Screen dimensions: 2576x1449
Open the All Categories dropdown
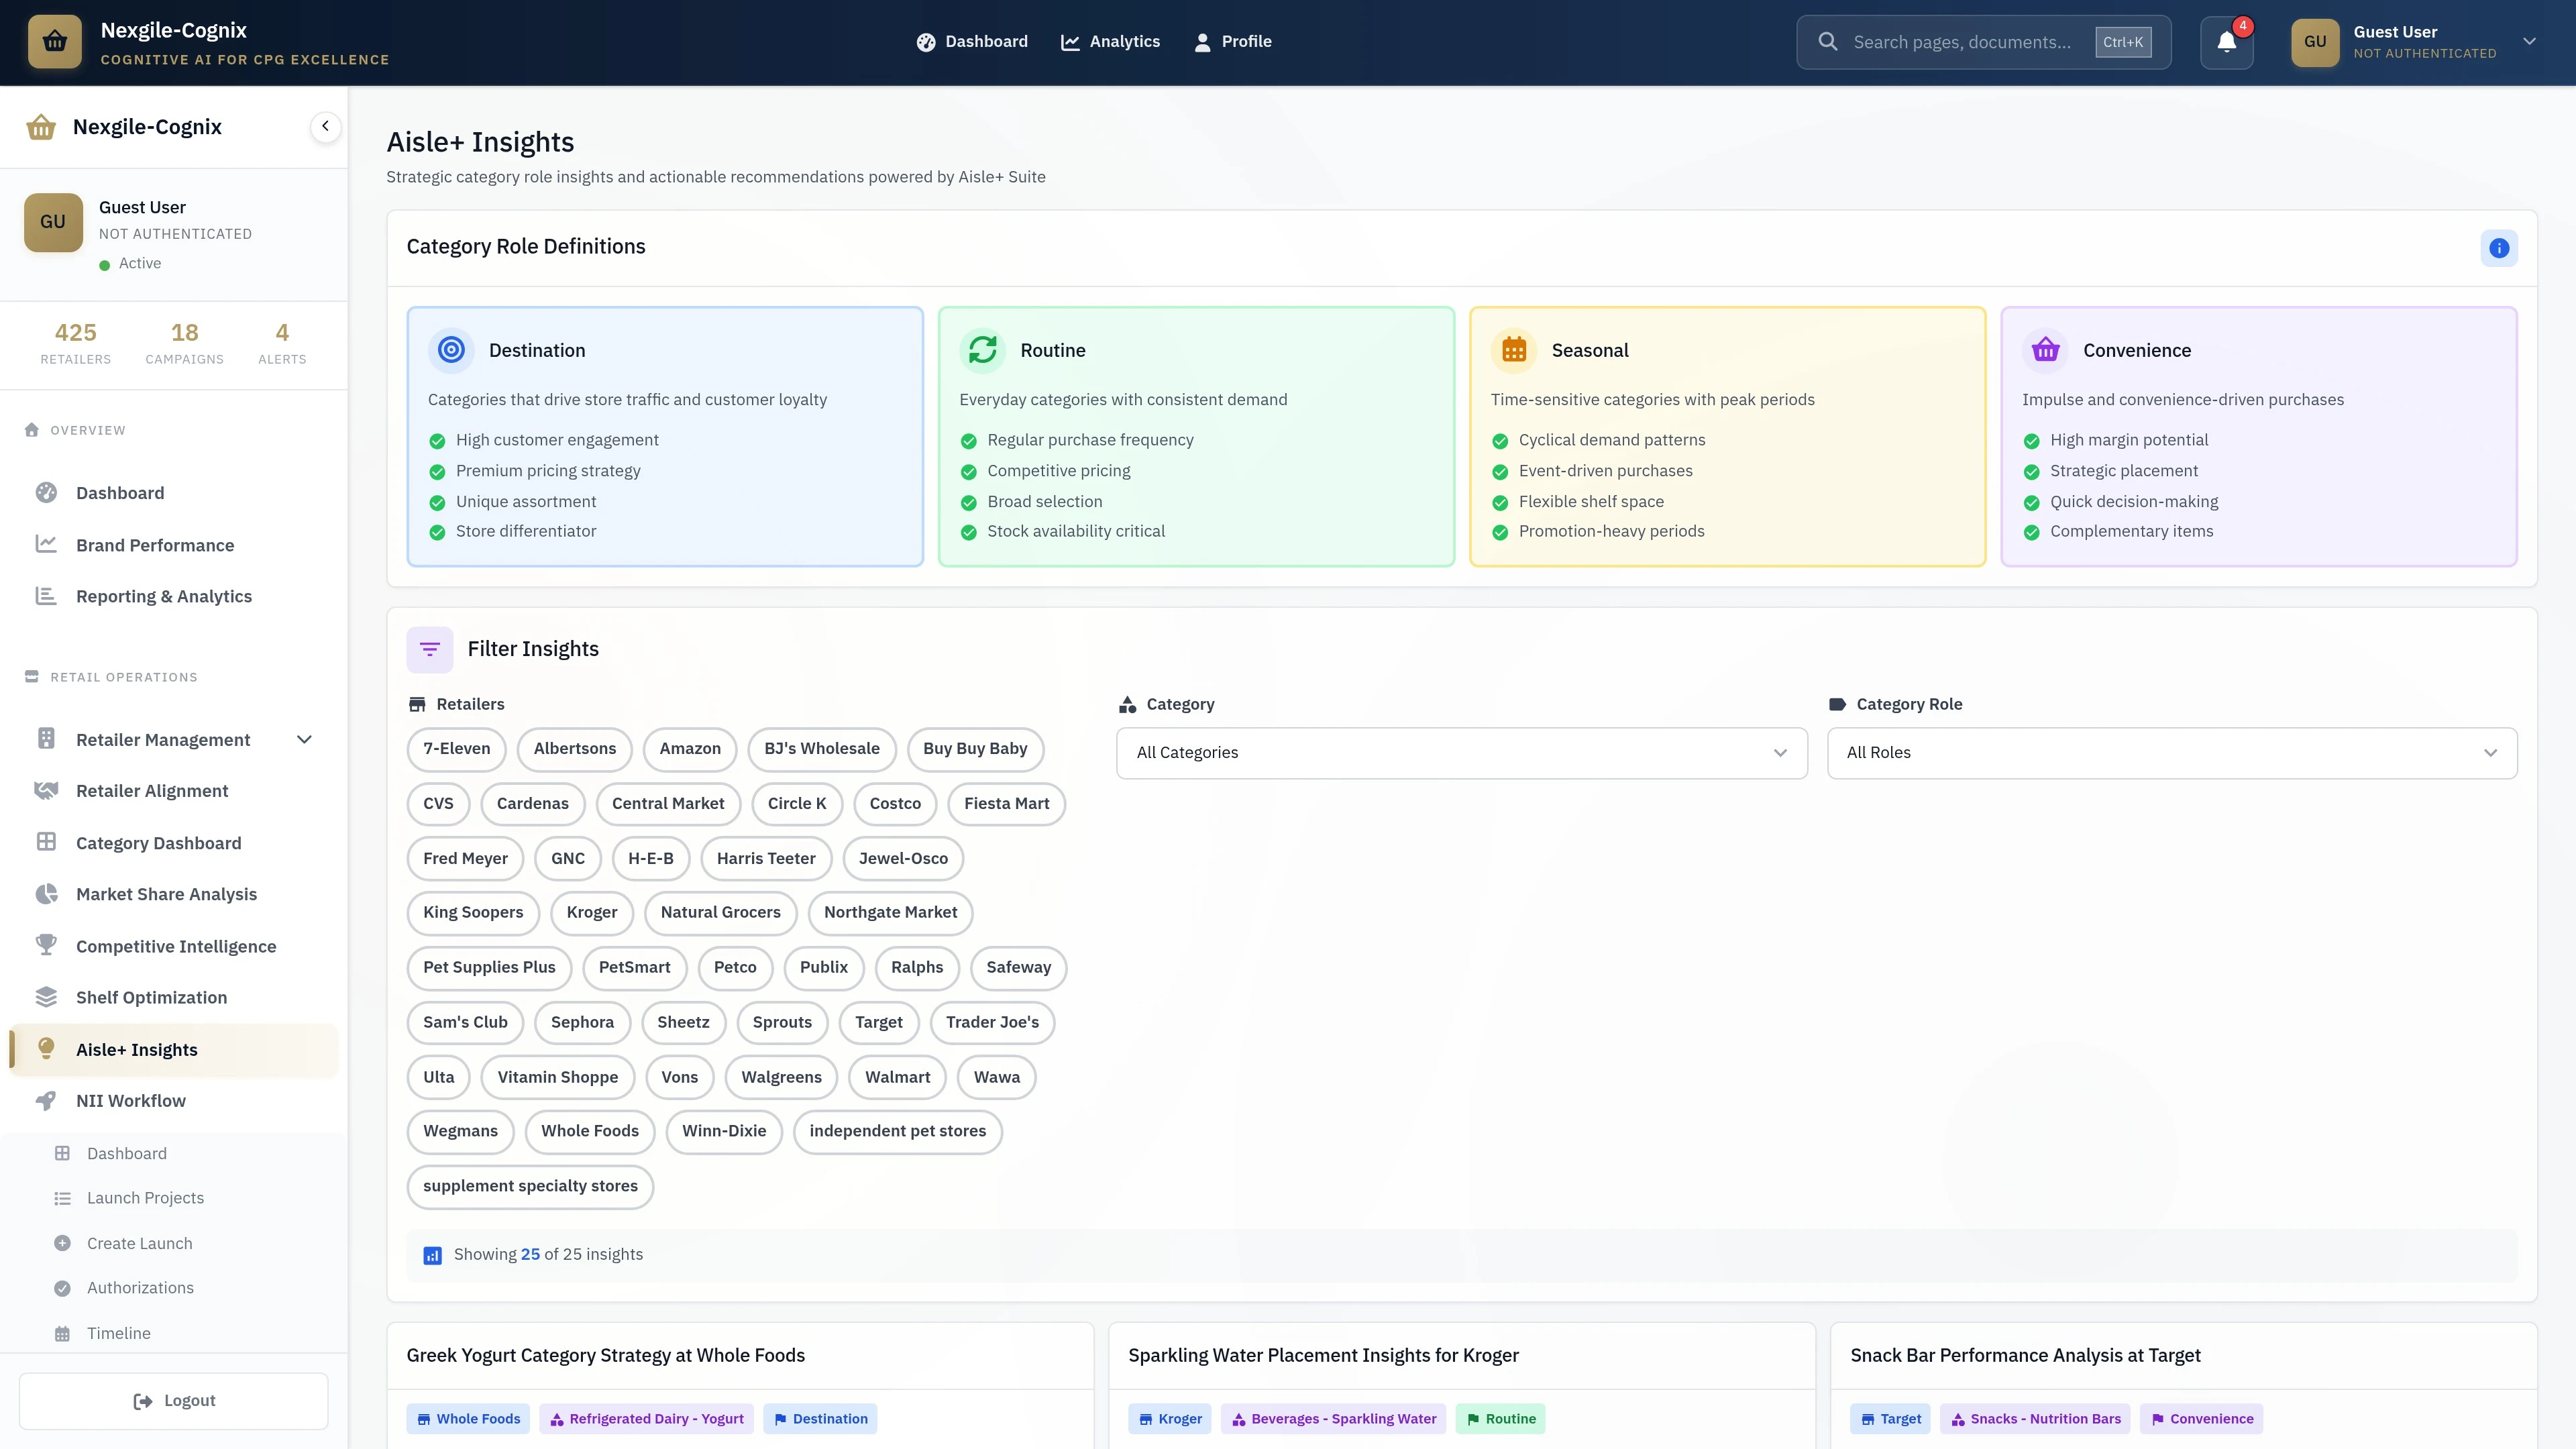tap(1460, 753)
